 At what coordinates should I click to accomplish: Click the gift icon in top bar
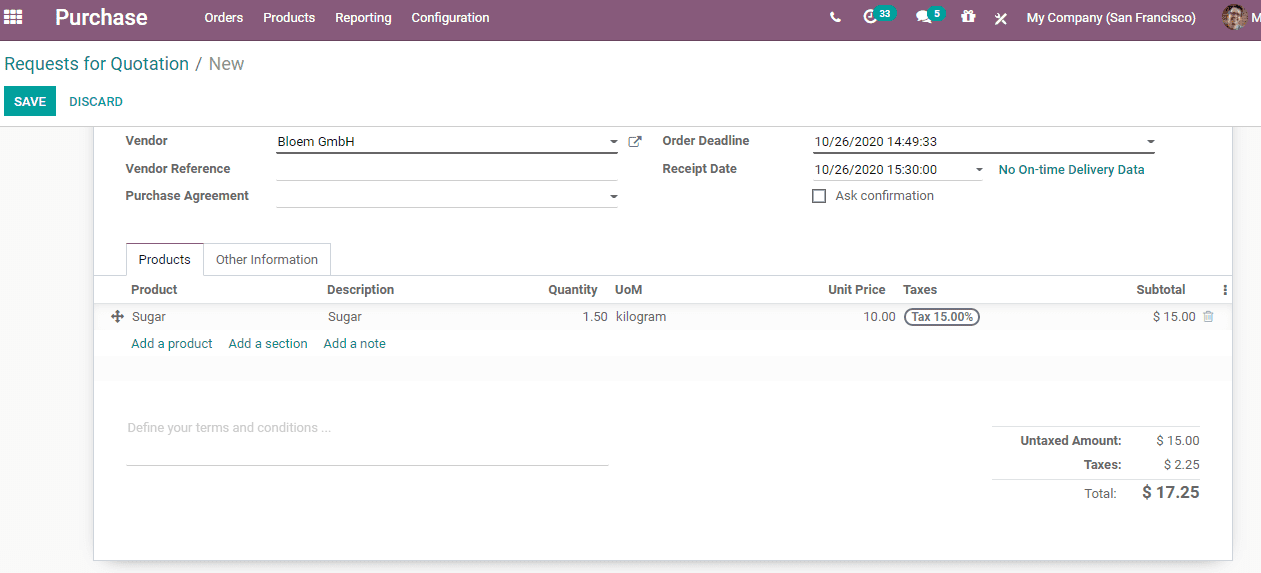tap(968, 17)
